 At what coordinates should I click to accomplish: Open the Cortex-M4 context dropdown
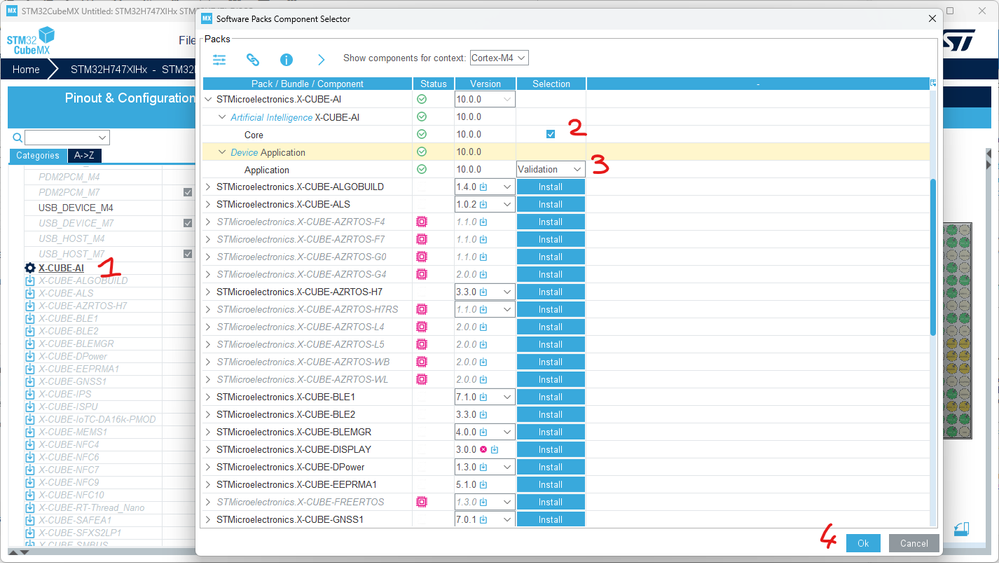(x=499, y=58)
